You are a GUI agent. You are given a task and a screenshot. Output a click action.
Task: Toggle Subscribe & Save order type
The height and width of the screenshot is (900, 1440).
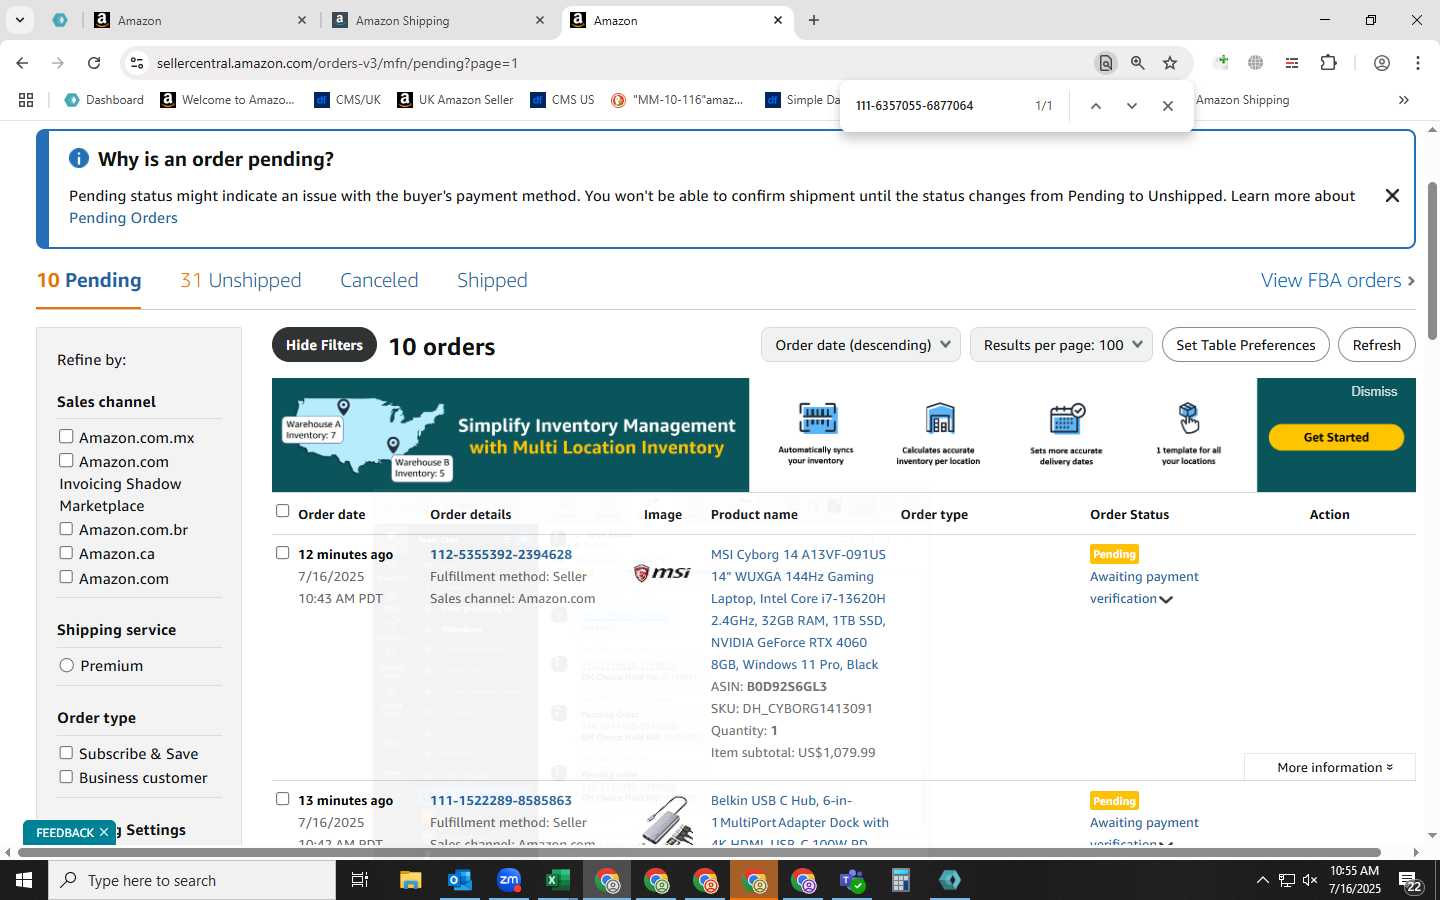click(66, 752)
